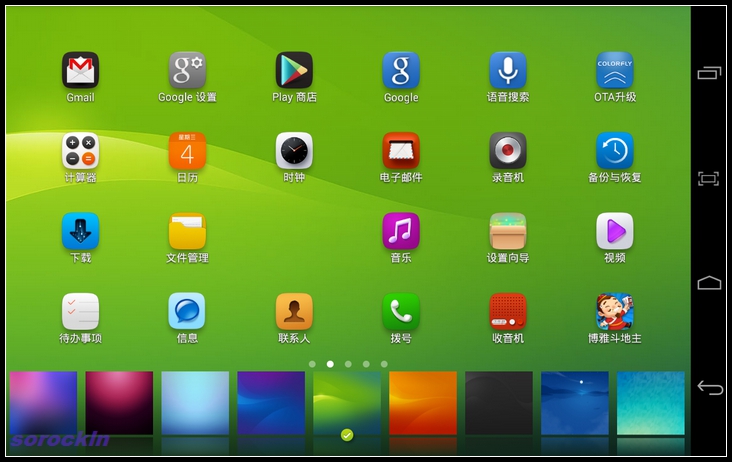Screen dimensions: 732x462
Task: Open Google 设置 app
Action: pos(187,70)
